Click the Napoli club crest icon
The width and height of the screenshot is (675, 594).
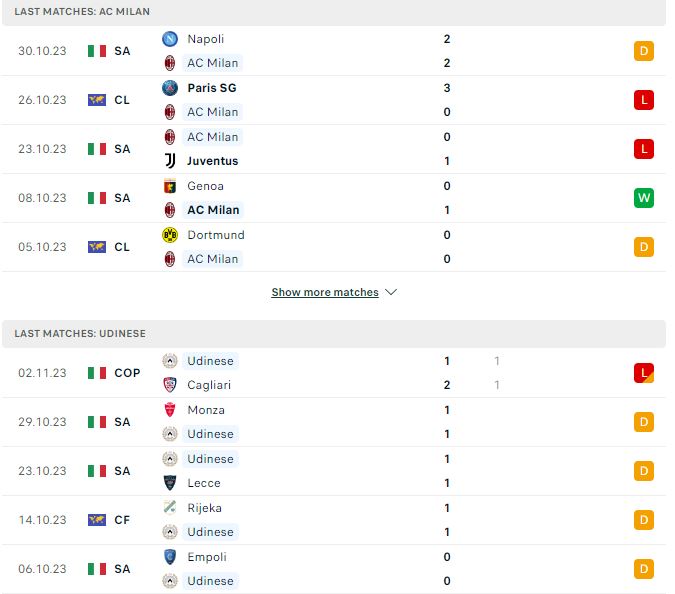click(x=170, y=39)
